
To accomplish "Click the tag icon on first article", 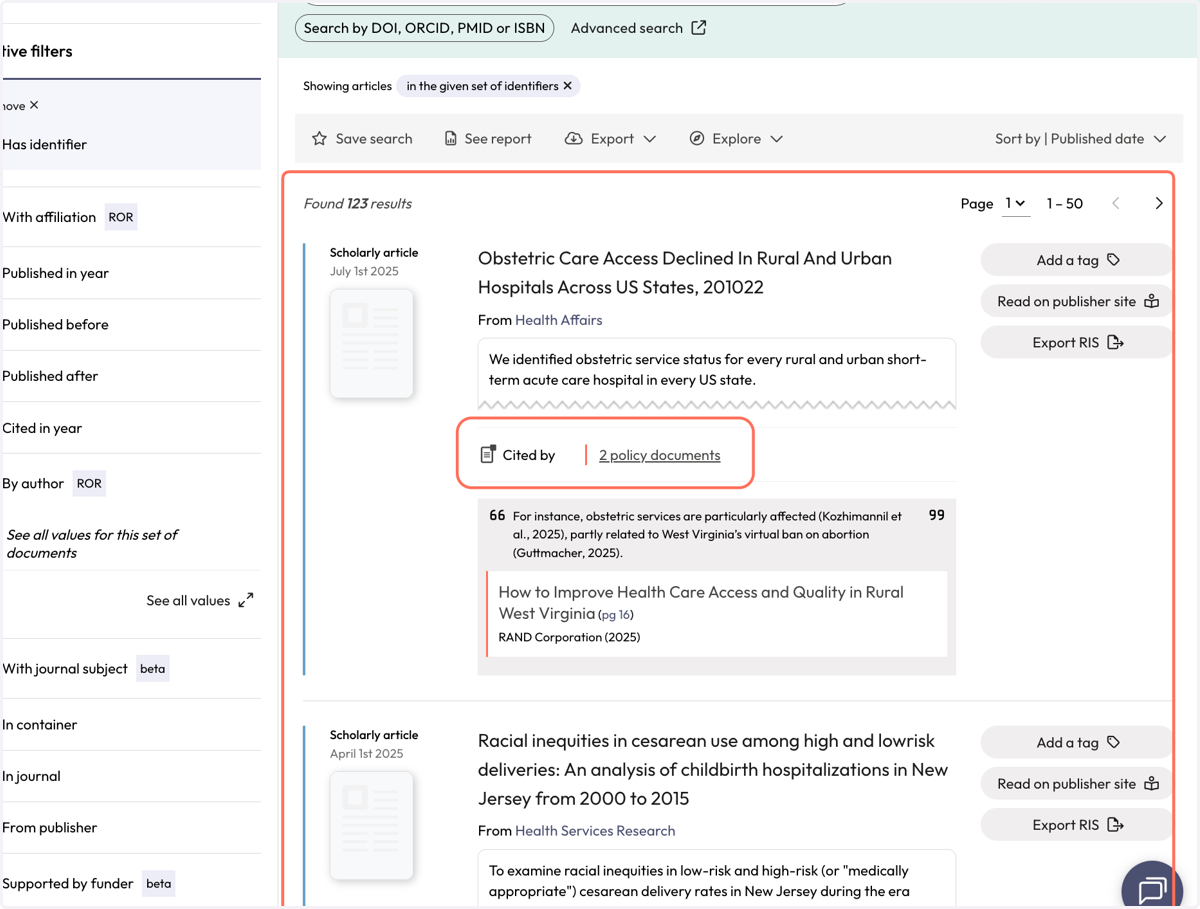I will coord(1113,260).
